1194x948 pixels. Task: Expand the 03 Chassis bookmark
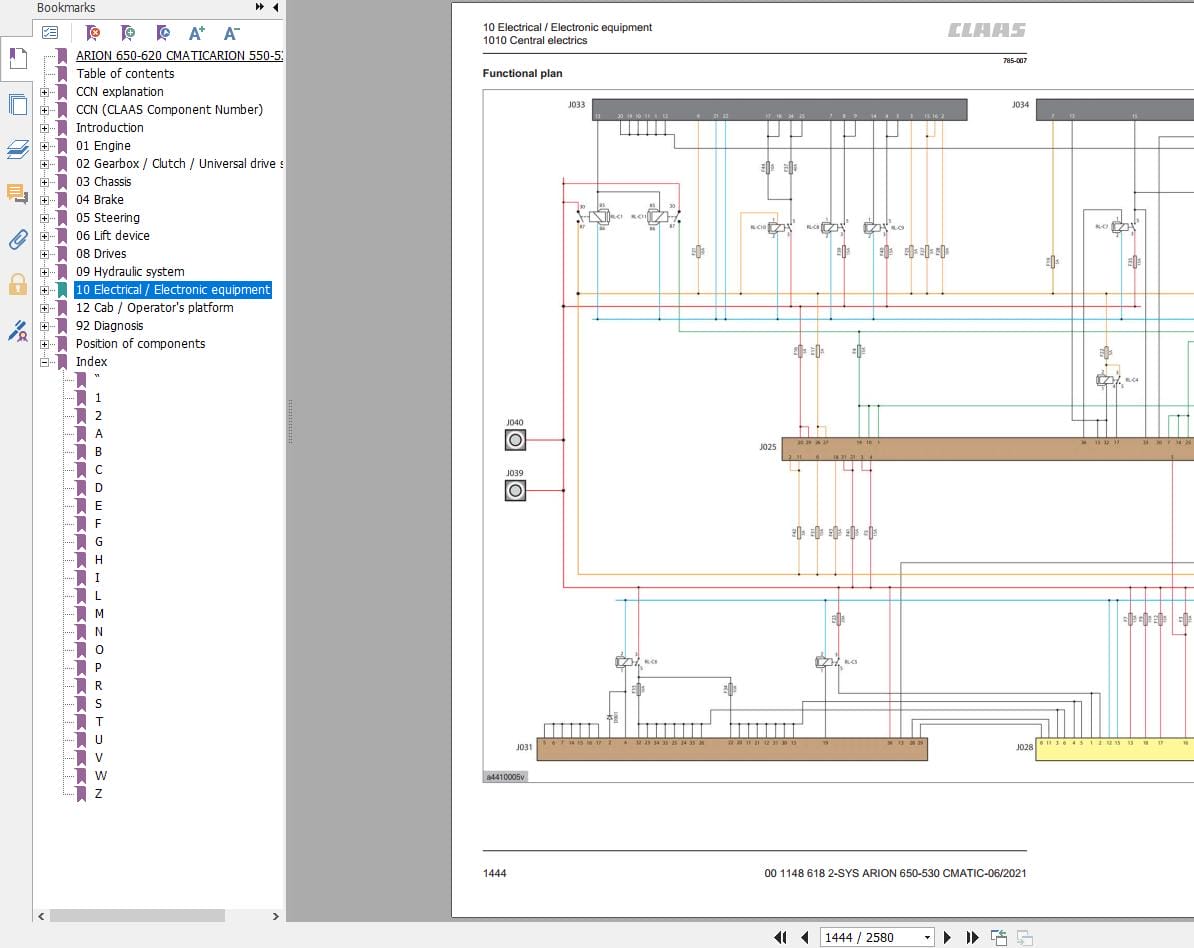pos(44,182)
